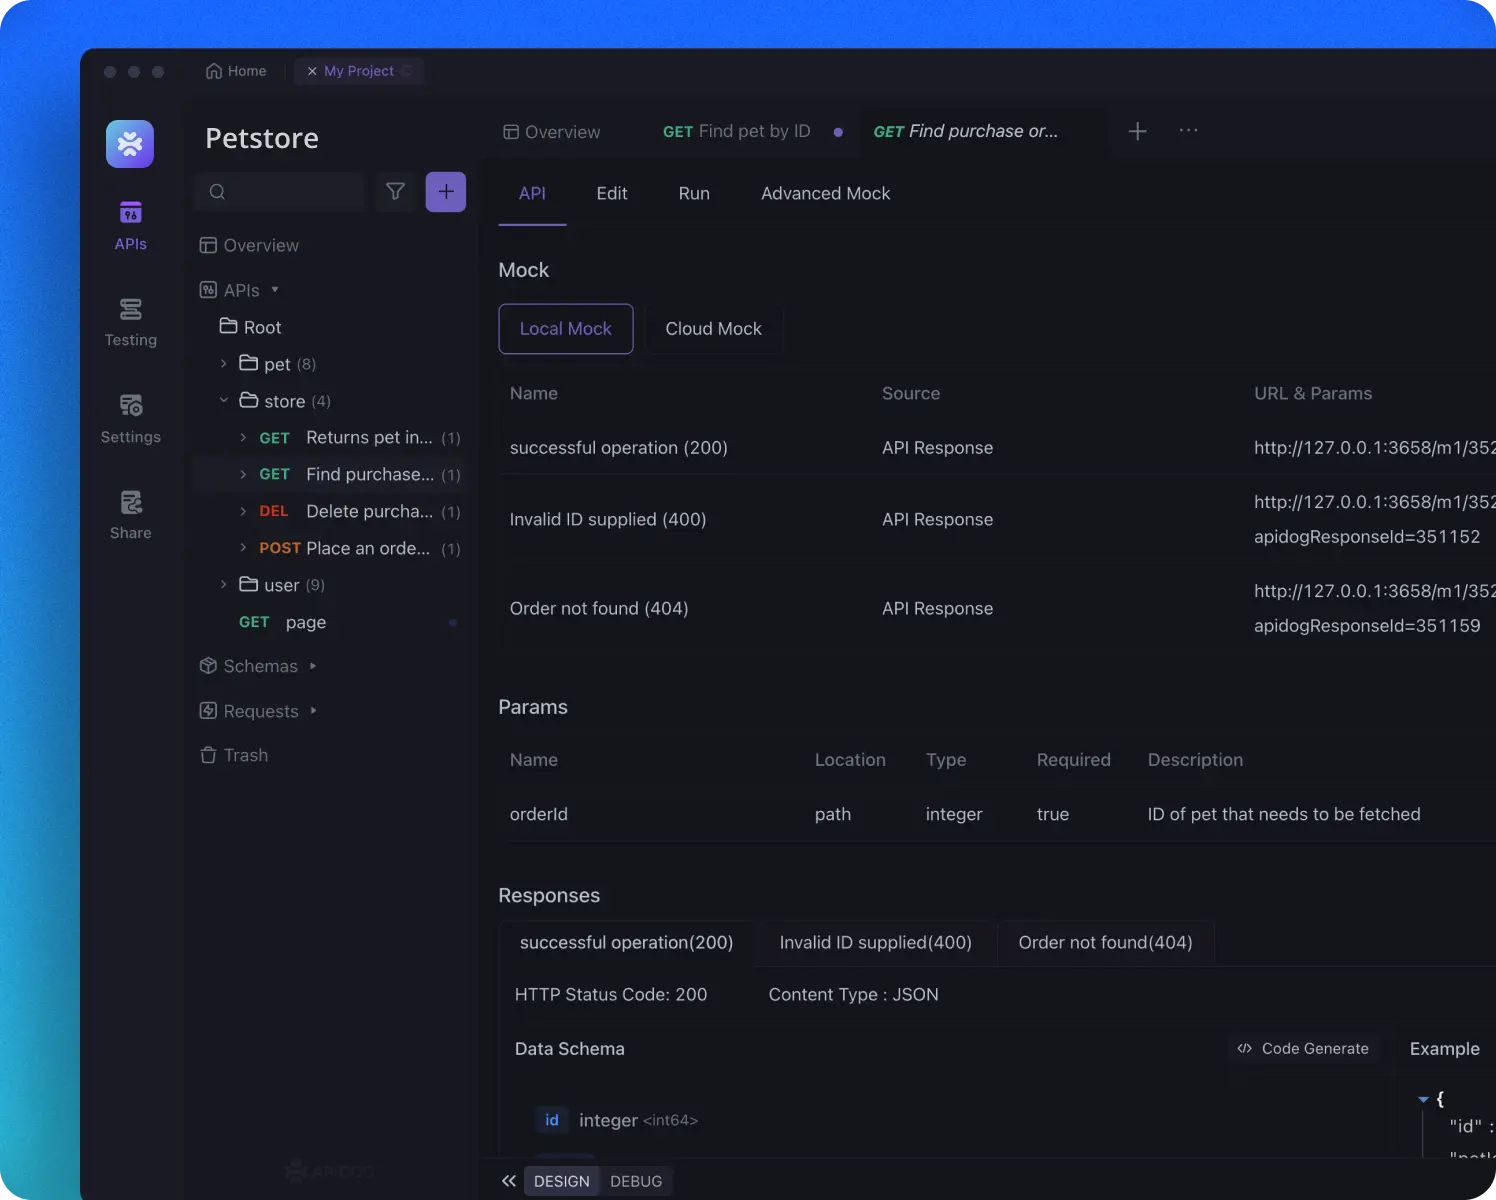
Task: Click the unsaved dot on Find pet by ID tab
Action: pyautogui.click(x=838, y=132)
